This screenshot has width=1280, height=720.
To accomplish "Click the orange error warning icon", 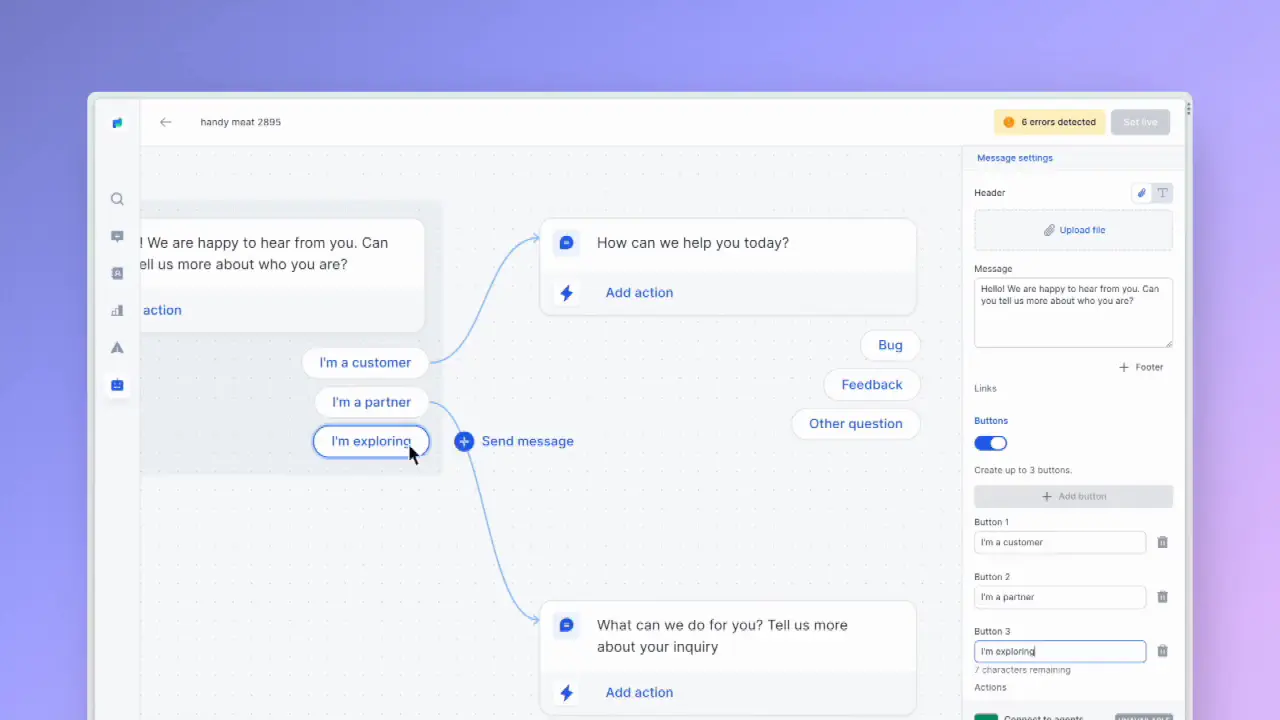I will (x=1007, y=122).
